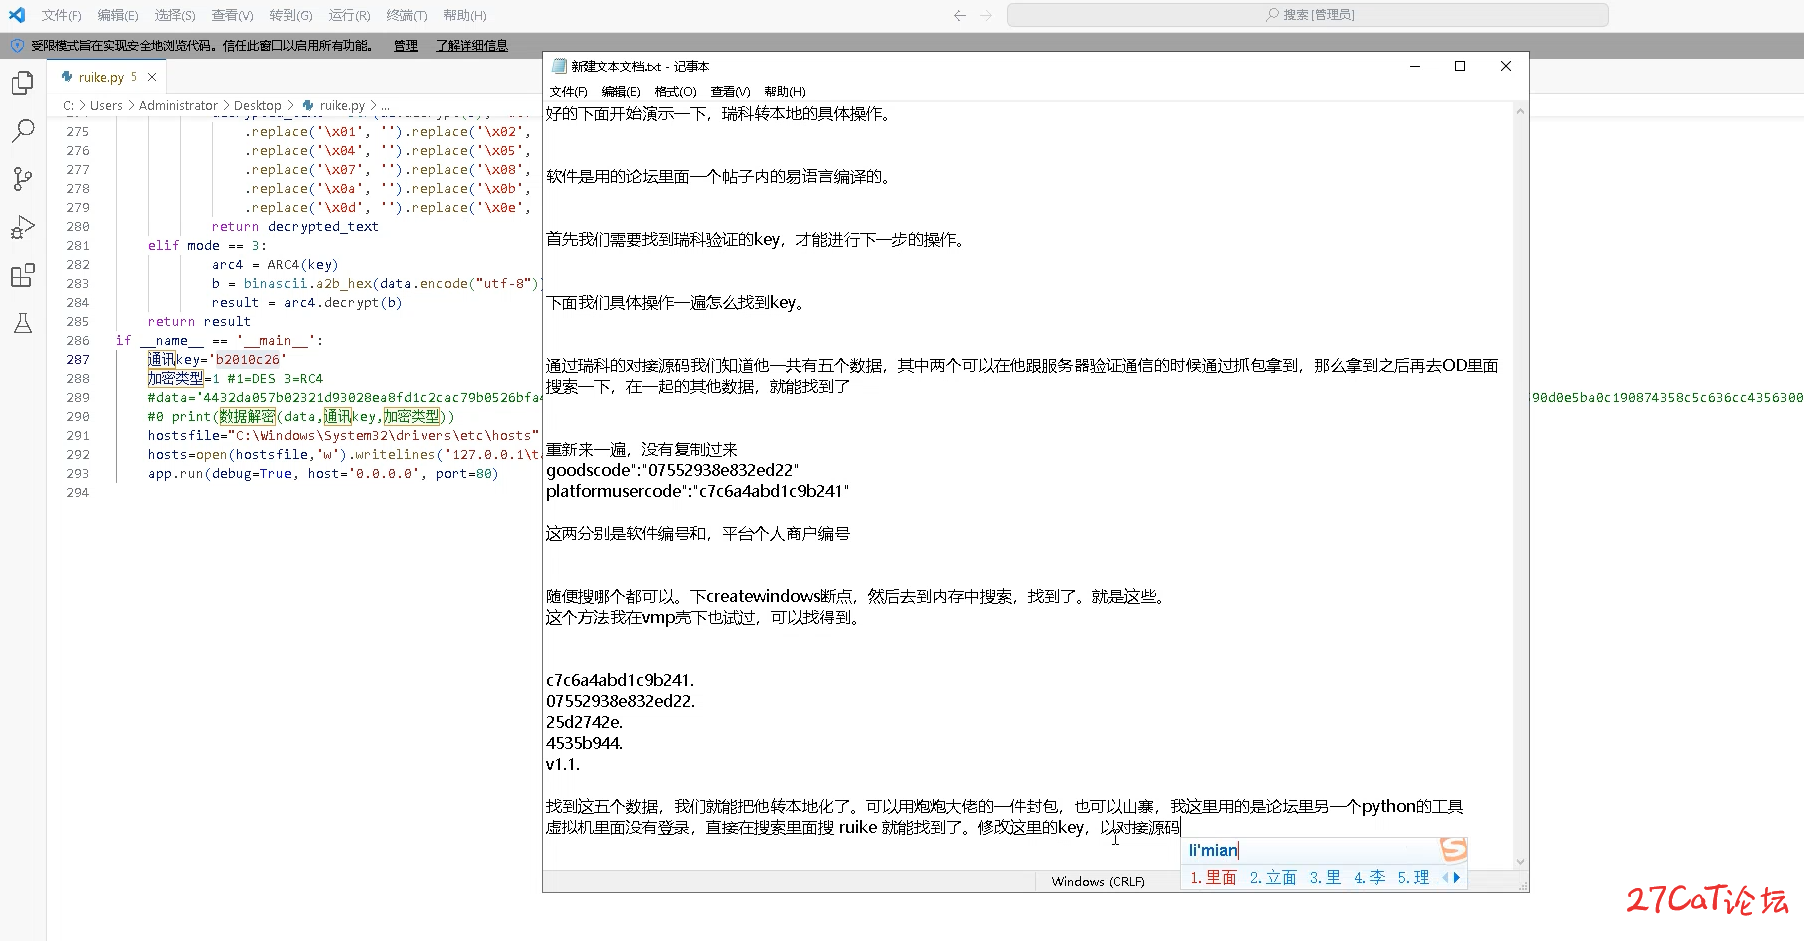Open VS Code 编辑(E) menu

(118, 15)
